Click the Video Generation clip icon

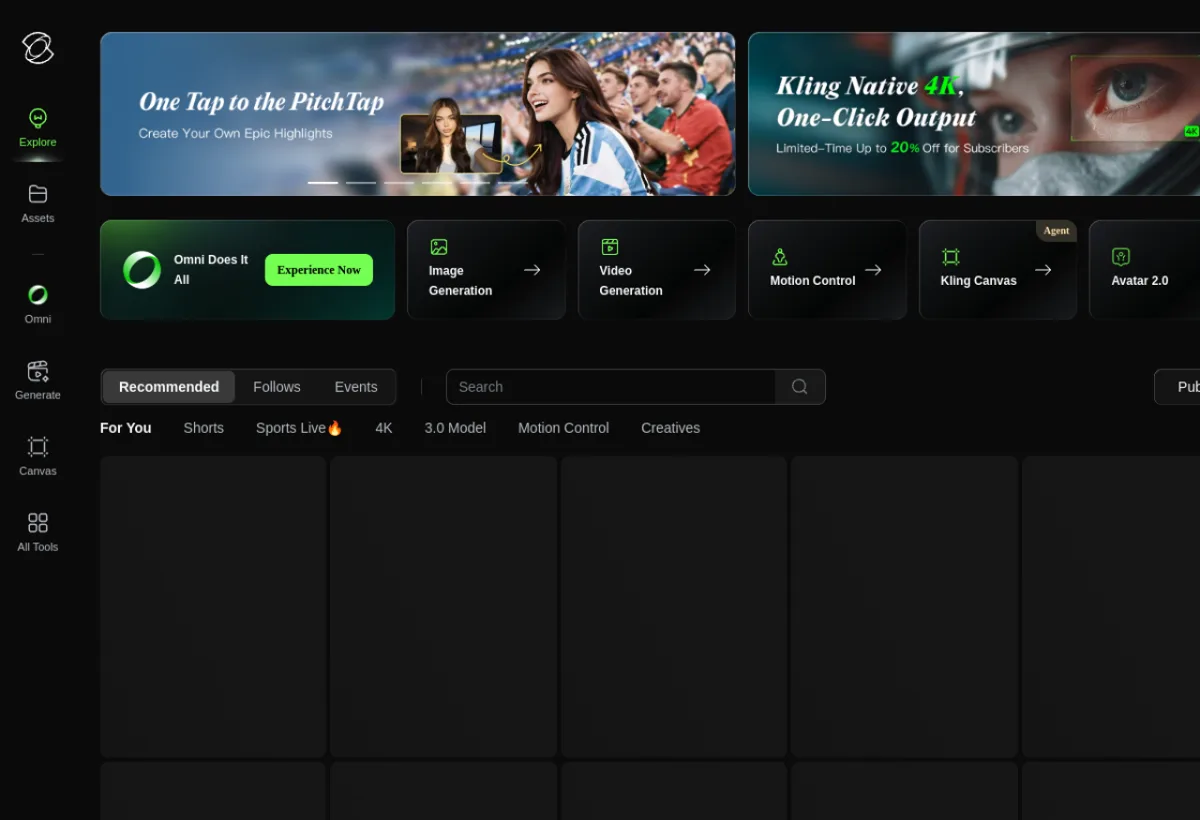tap(609, 247)
